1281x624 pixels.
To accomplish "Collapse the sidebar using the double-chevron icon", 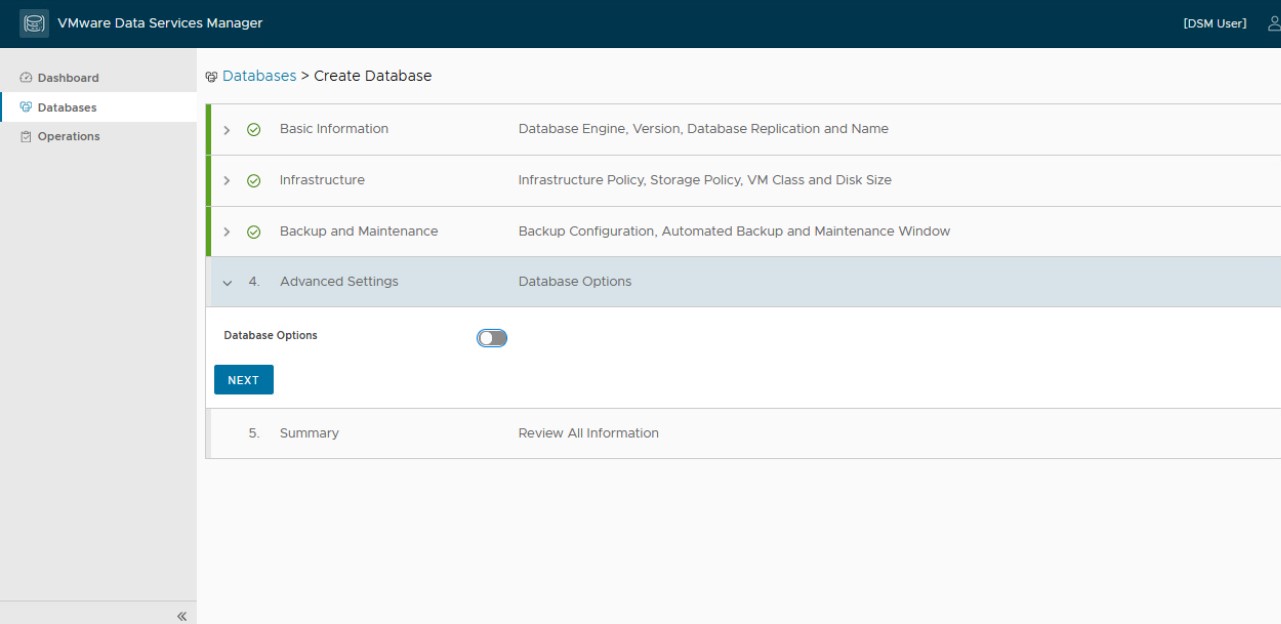I will coord(182,616).
